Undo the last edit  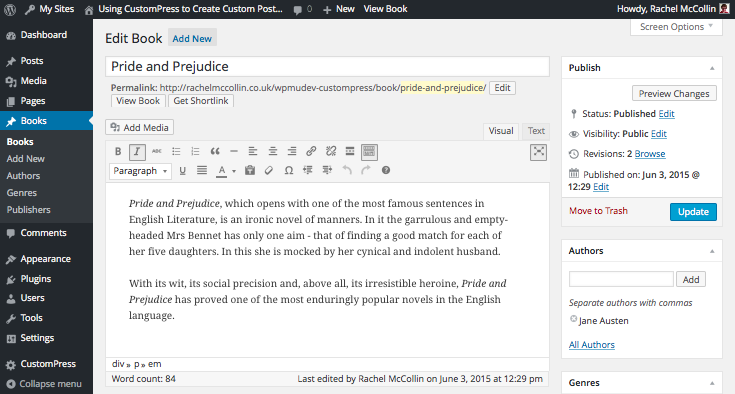[347, 171]
